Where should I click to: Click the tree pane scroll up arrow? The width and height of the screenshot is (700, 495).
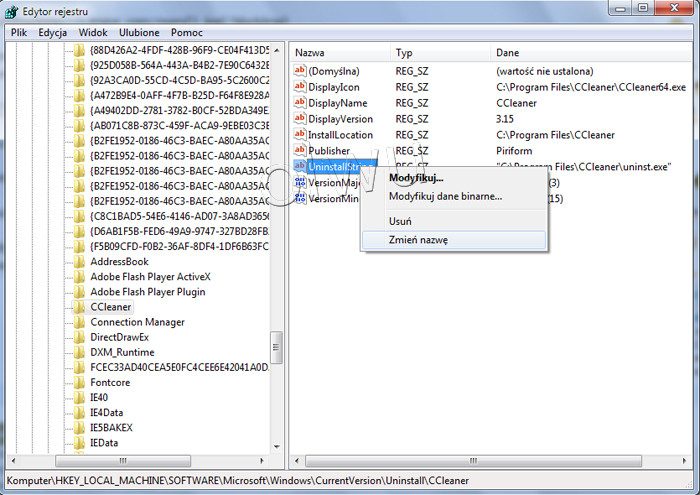pos(277,50)
